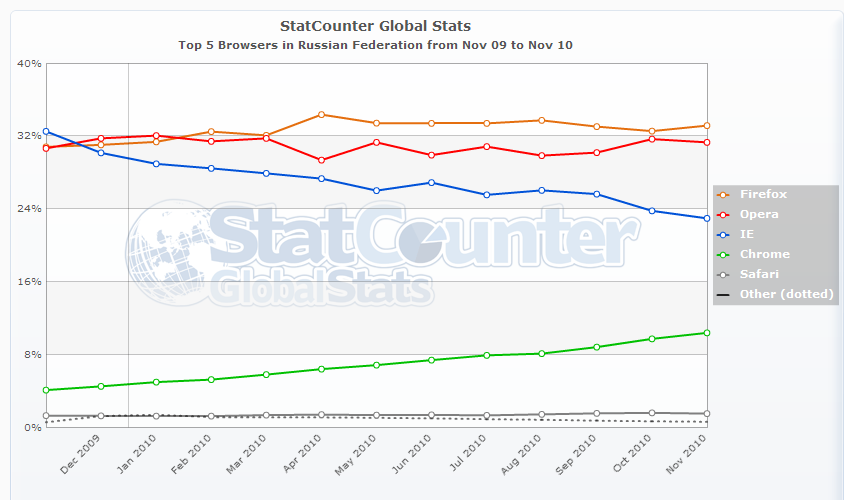
Task: Click the Safari Nov 2010 data point
Action: [707, 414]
